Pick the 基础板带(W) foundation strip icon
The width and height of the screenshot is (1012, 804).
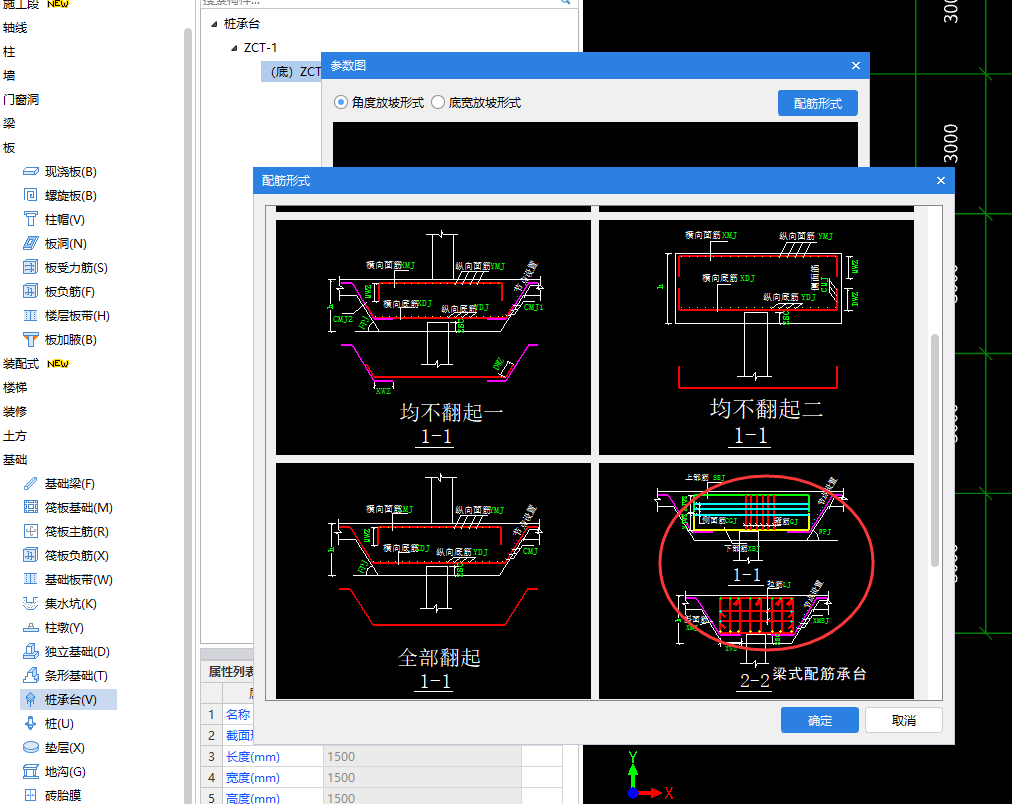(30, 579)
